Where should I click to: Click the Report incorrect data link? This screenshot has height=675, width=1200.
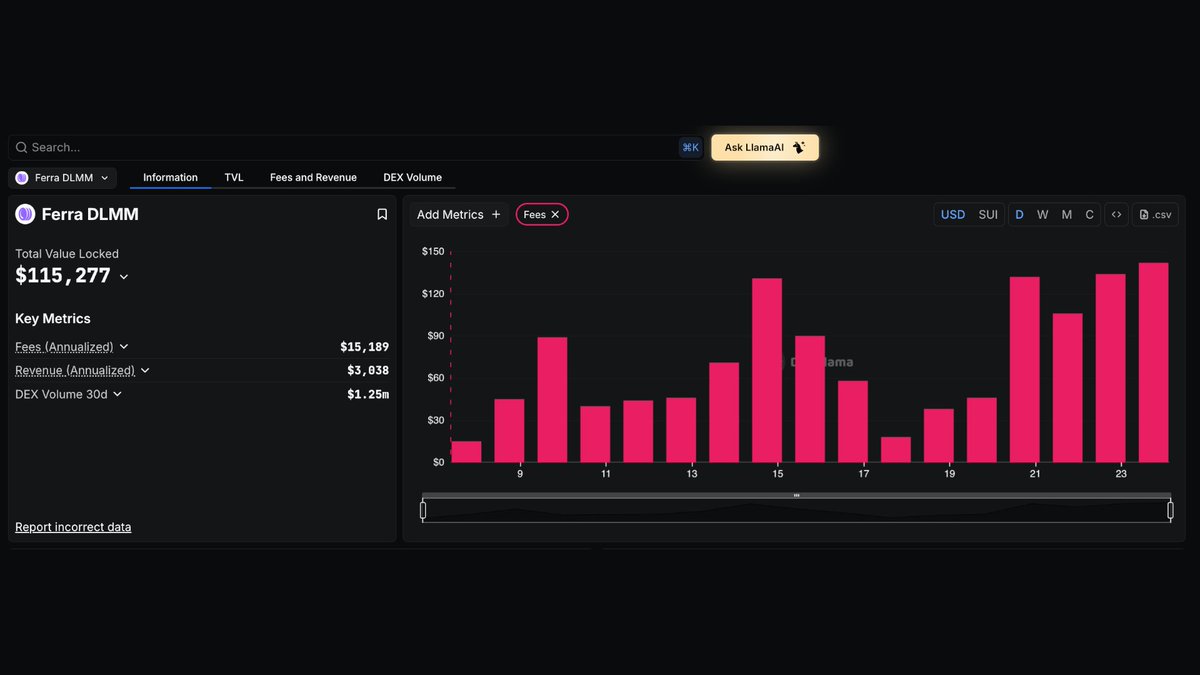(73, 527)
